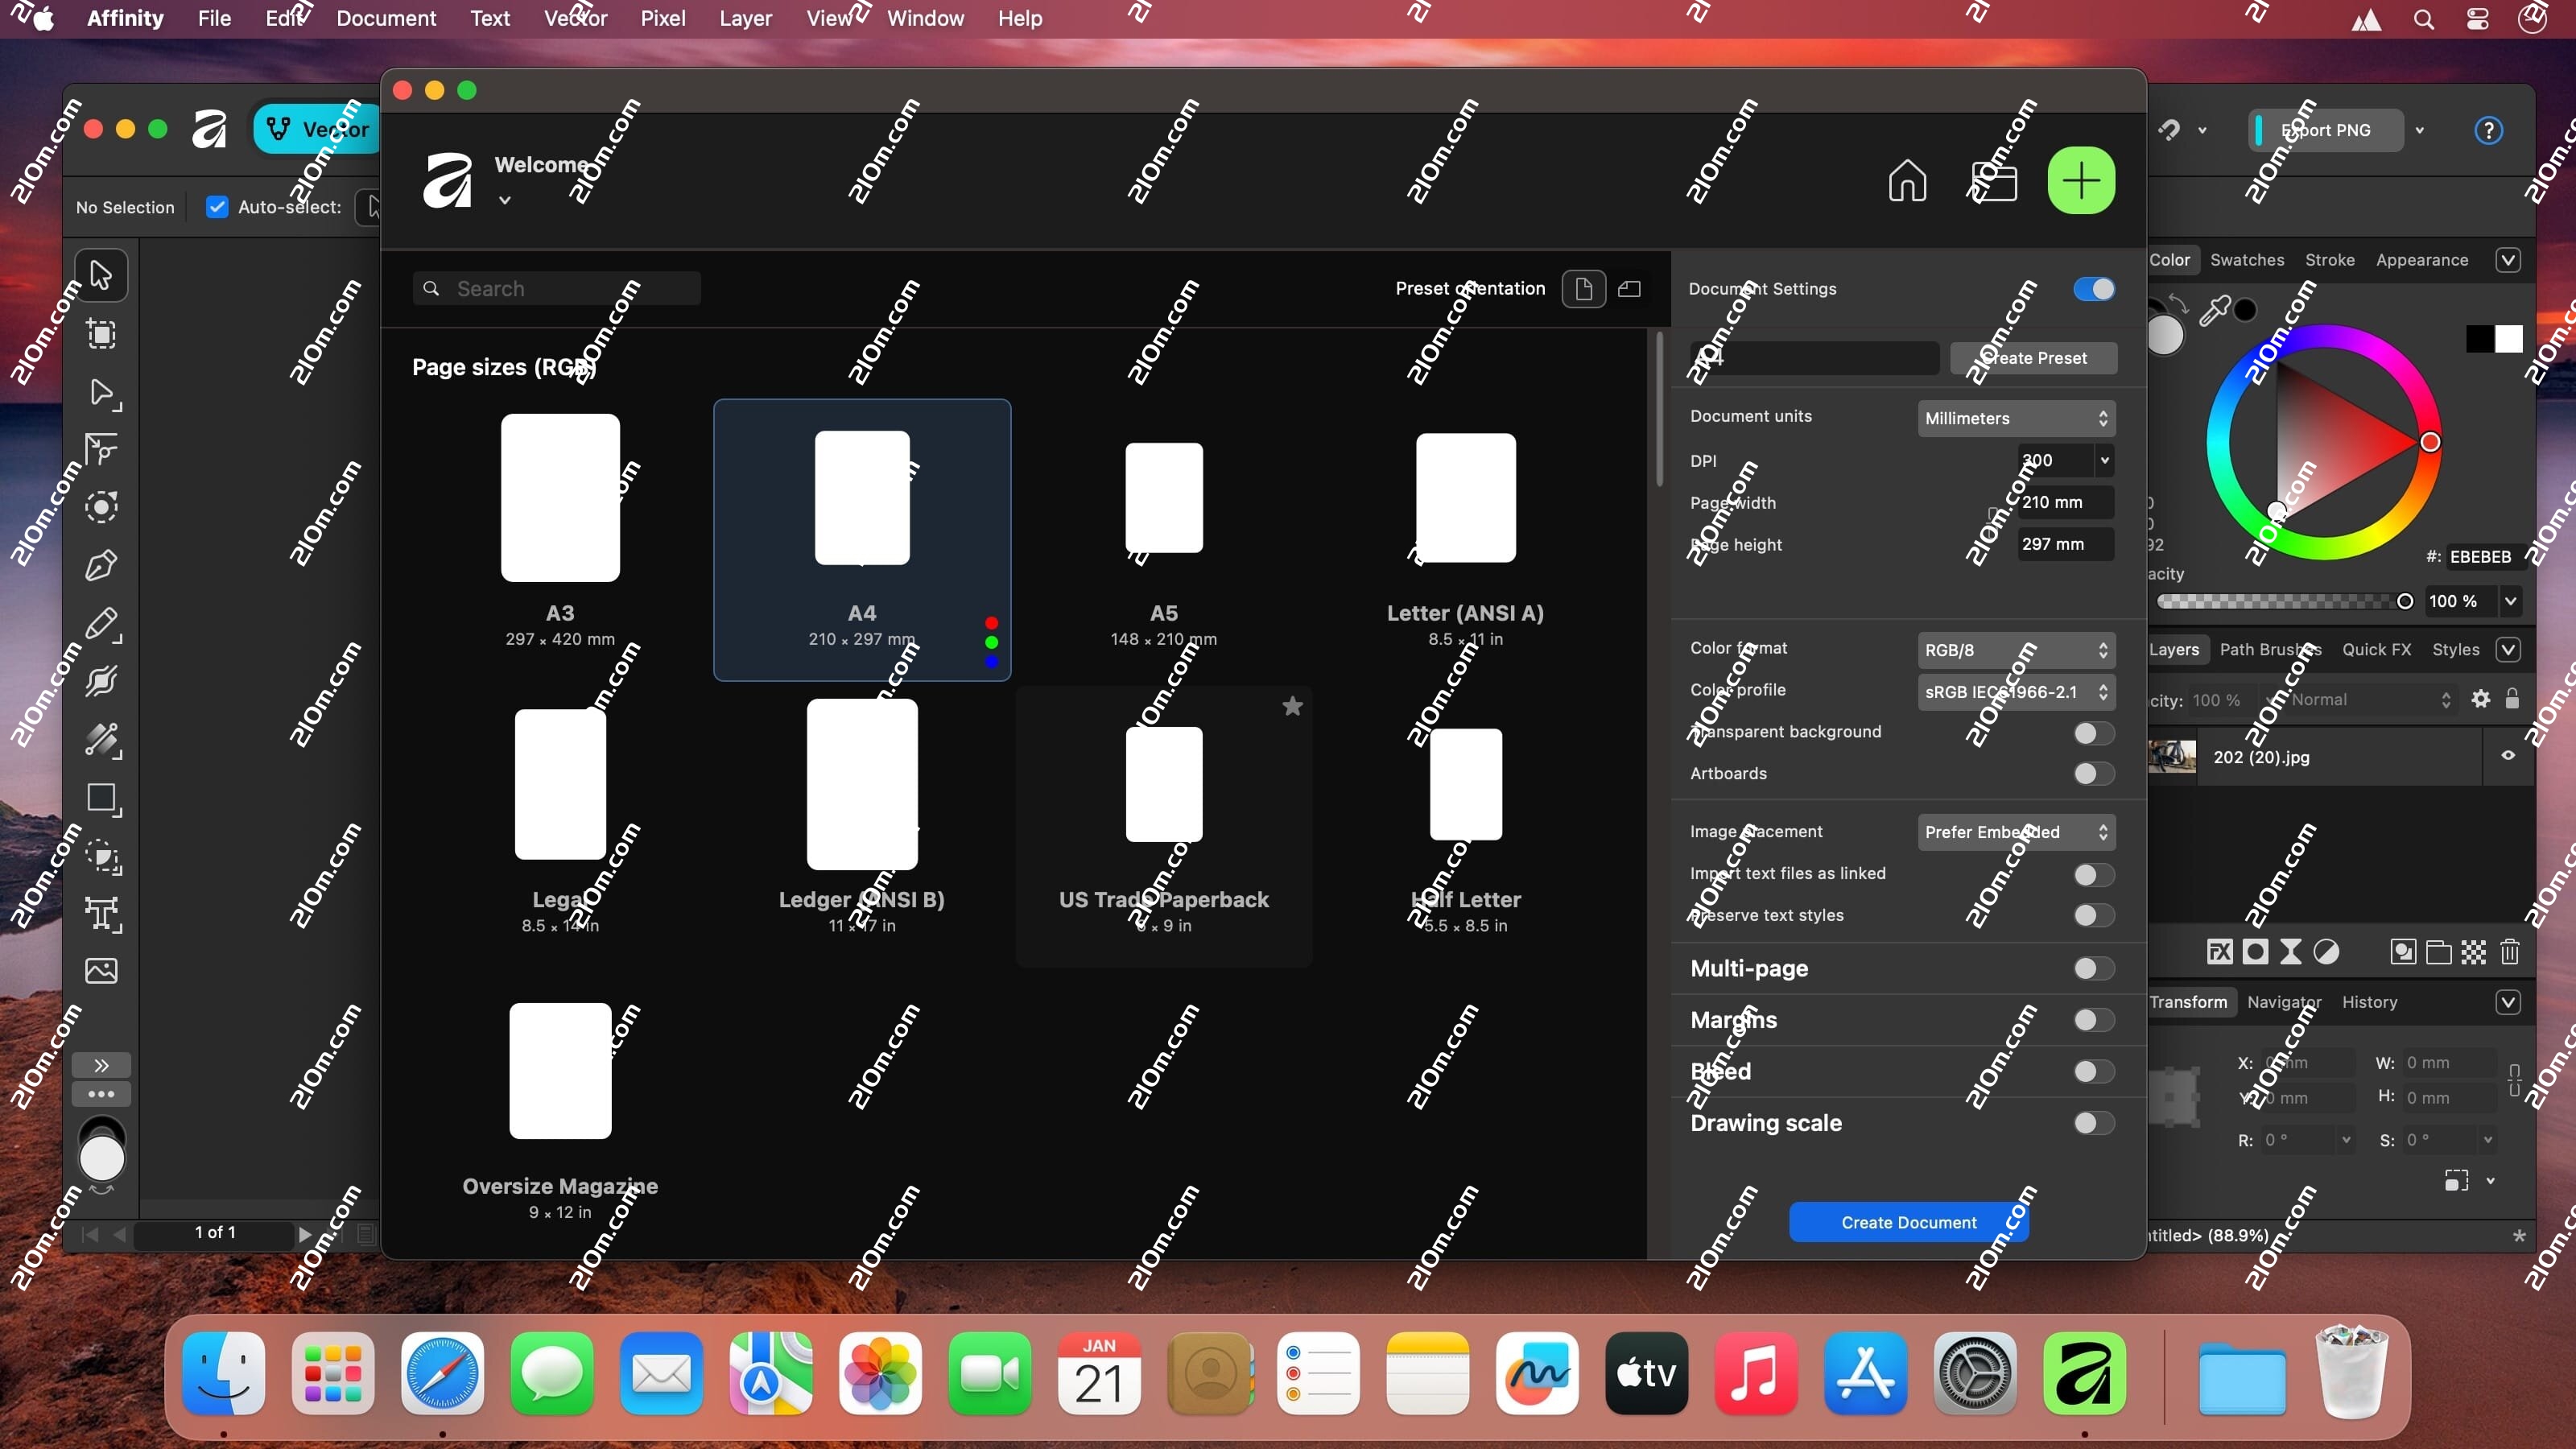Click the black swatch beside white swatch
Image resolution: width=2576 pixels, height=1449 pixels.
click(x=2479, y=339)
